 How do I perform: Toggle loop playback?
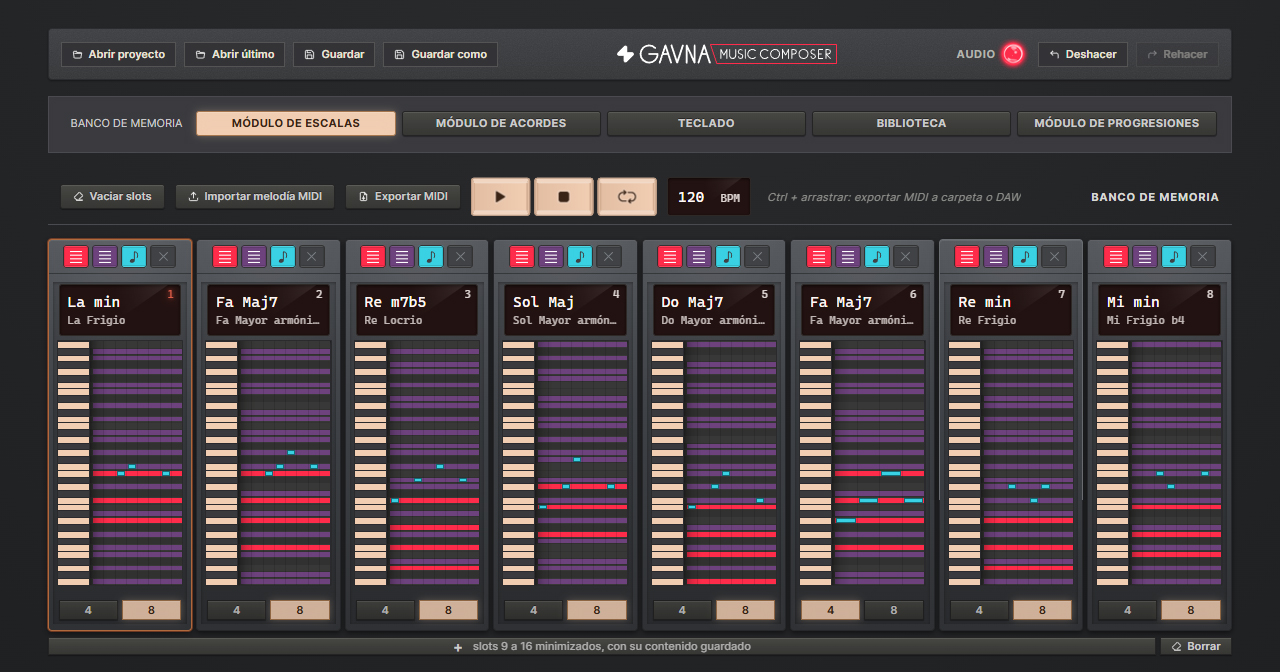[627, 197]
